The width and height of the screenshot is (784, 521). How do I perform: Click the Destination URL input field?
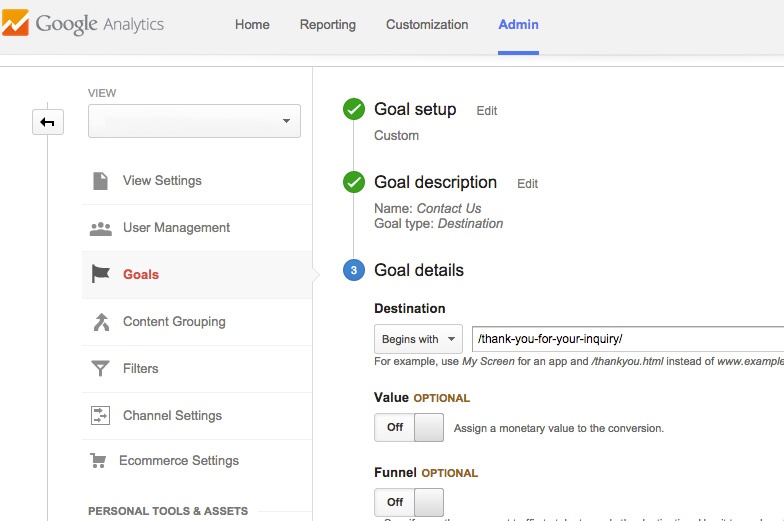pos(627,339)
